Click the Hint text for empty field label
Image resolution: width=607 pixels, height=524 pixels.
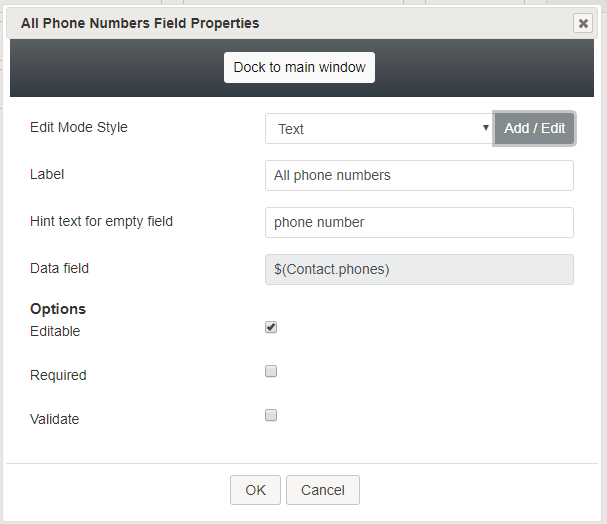pos(101,221)
